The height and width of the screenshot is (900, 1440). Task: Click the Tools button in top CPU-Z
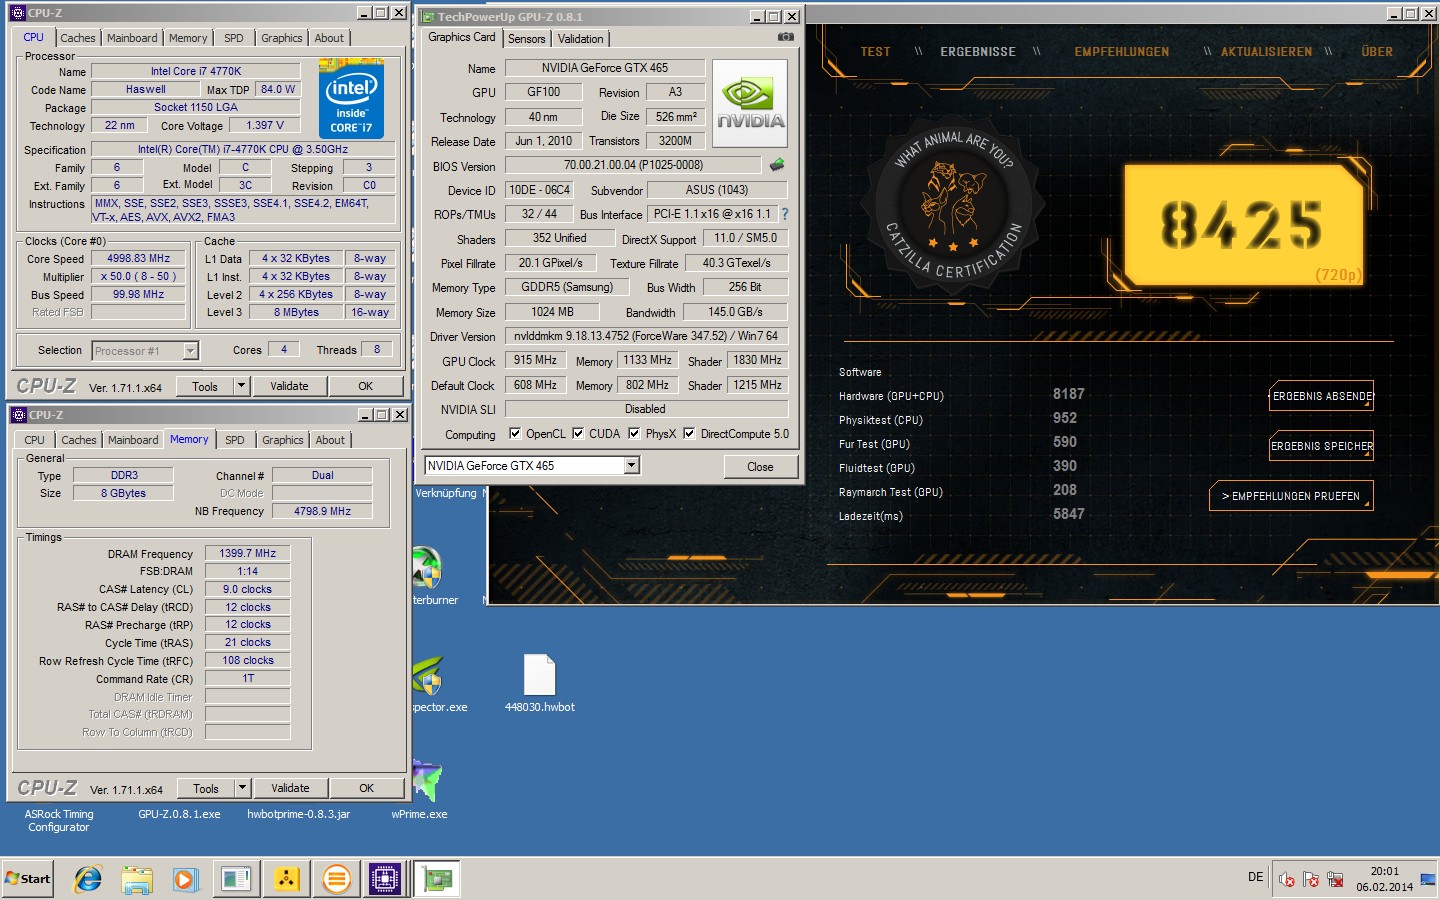tap(205, 386)
